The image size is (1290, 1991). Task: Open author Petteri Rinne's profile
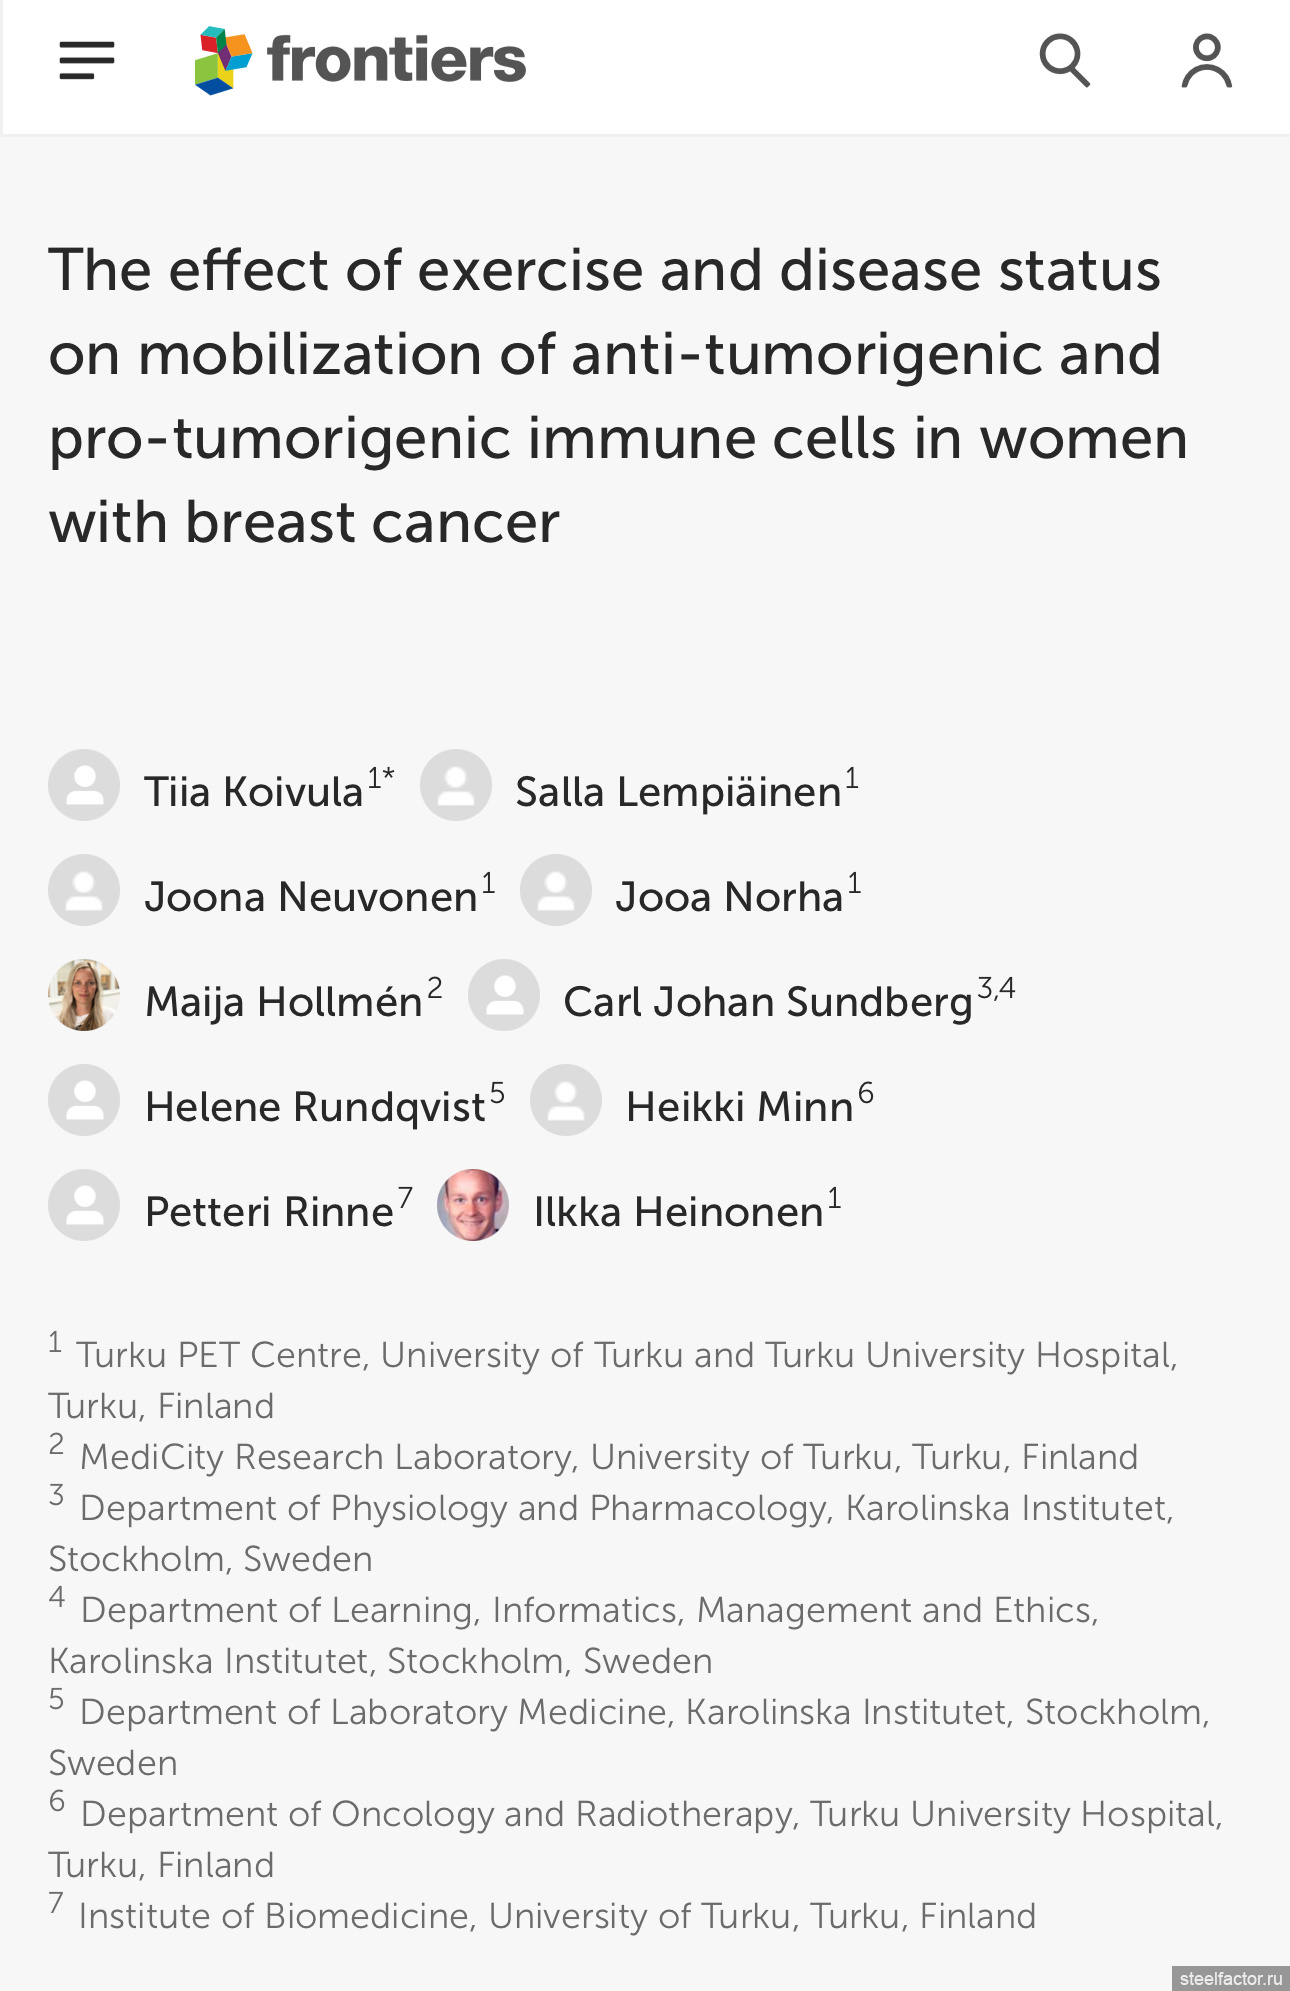[x=269, y=1212]
